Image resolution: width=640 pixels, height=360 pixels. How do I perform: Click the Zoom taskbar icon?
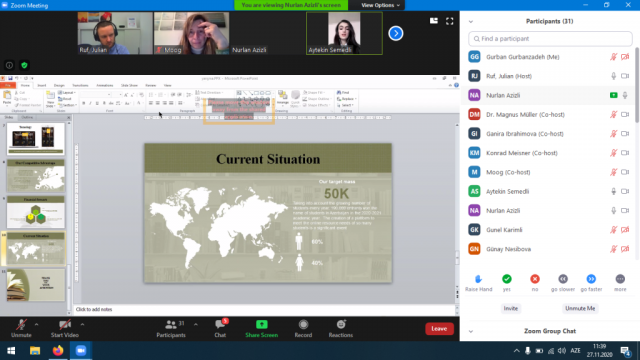81,351
